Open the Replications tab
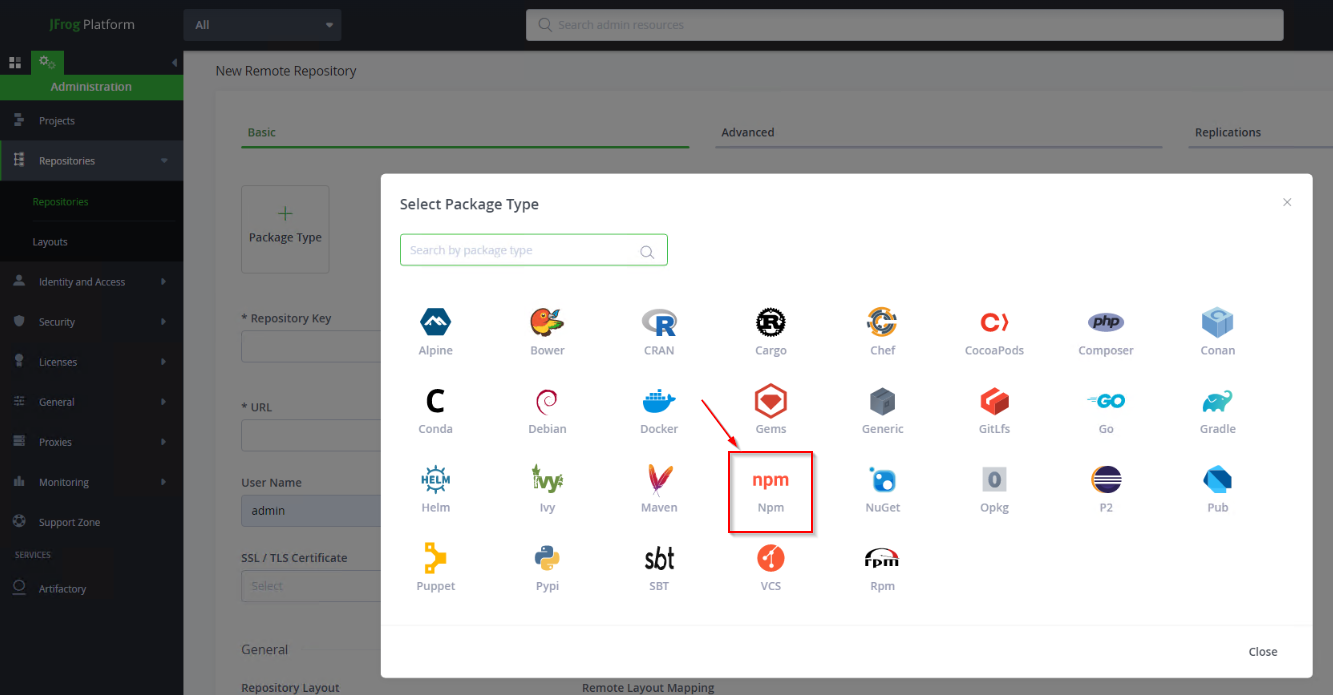Viewport: 1333px width, 695px height. [x=1227, y=132]
